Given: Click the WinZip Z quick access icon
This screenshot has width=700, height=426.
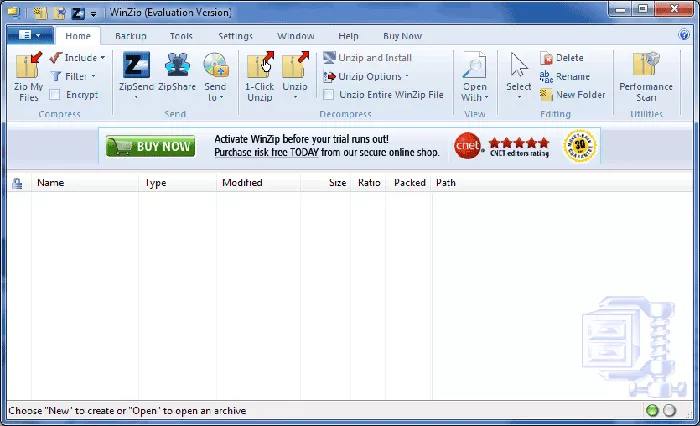Looking at the screenshot, I should tap(78, 13).
